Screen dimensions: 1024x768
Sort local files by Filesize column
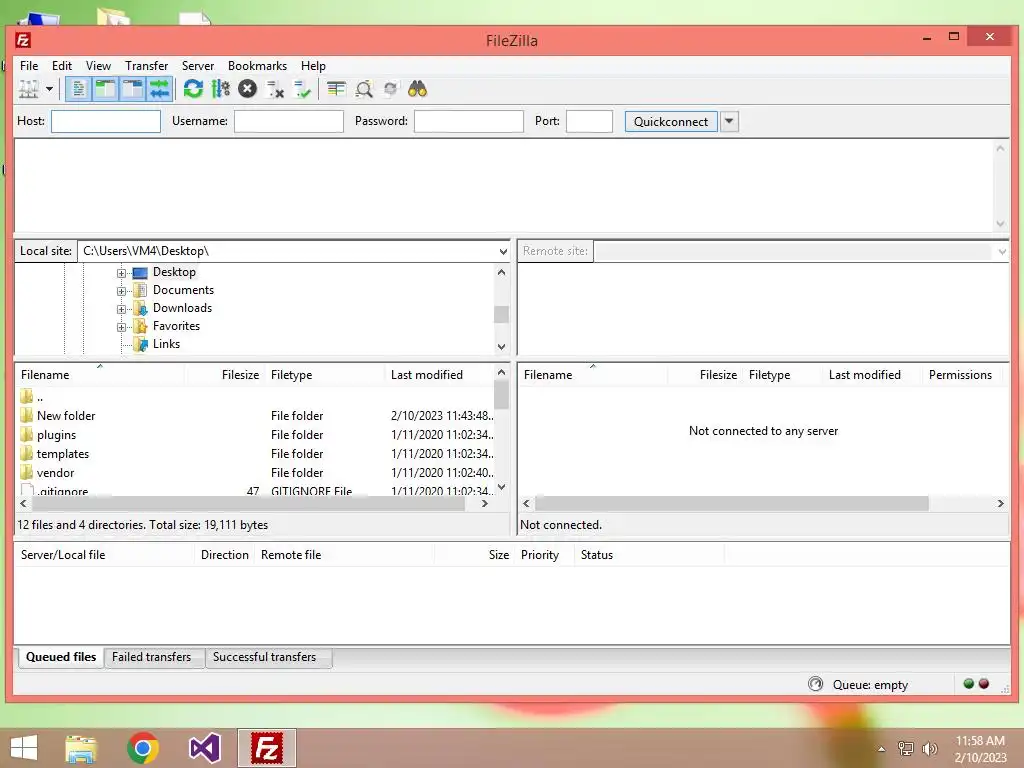click(226, 375)
